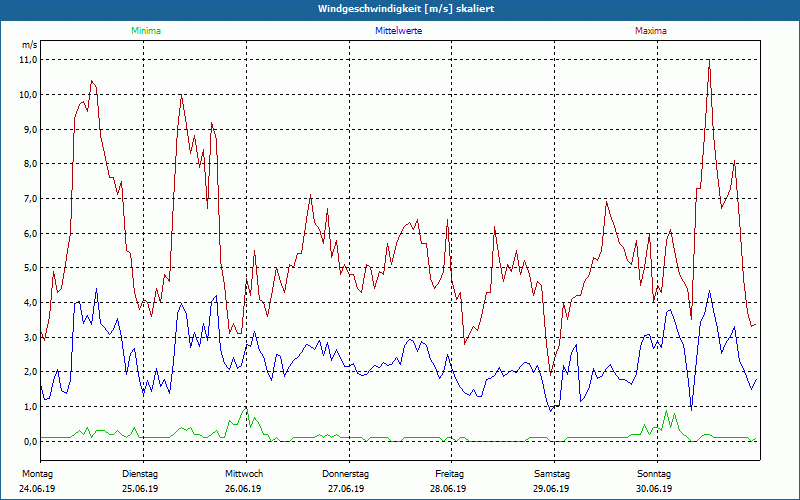The height and width of the screenshot is (500, 800).
Task: Click the 2,0 y-axis value
Action: 30,372
